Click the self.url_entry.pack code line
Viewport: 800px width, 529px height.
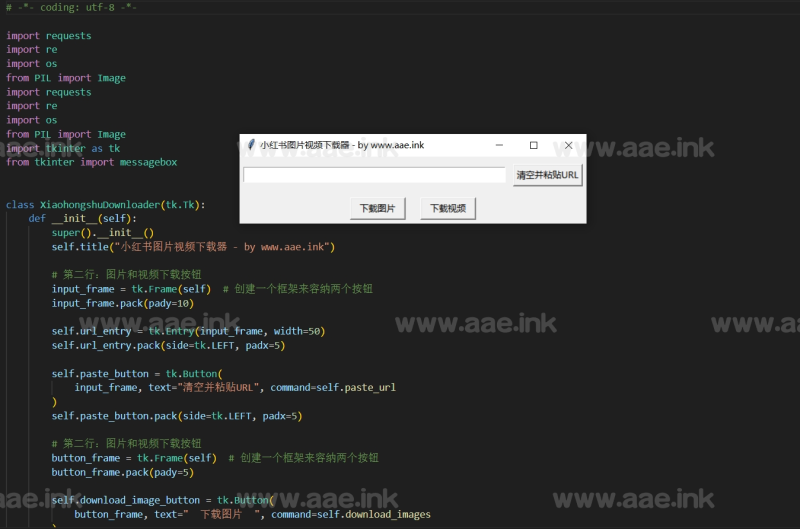pyautogui.click(x=168, y=345)
